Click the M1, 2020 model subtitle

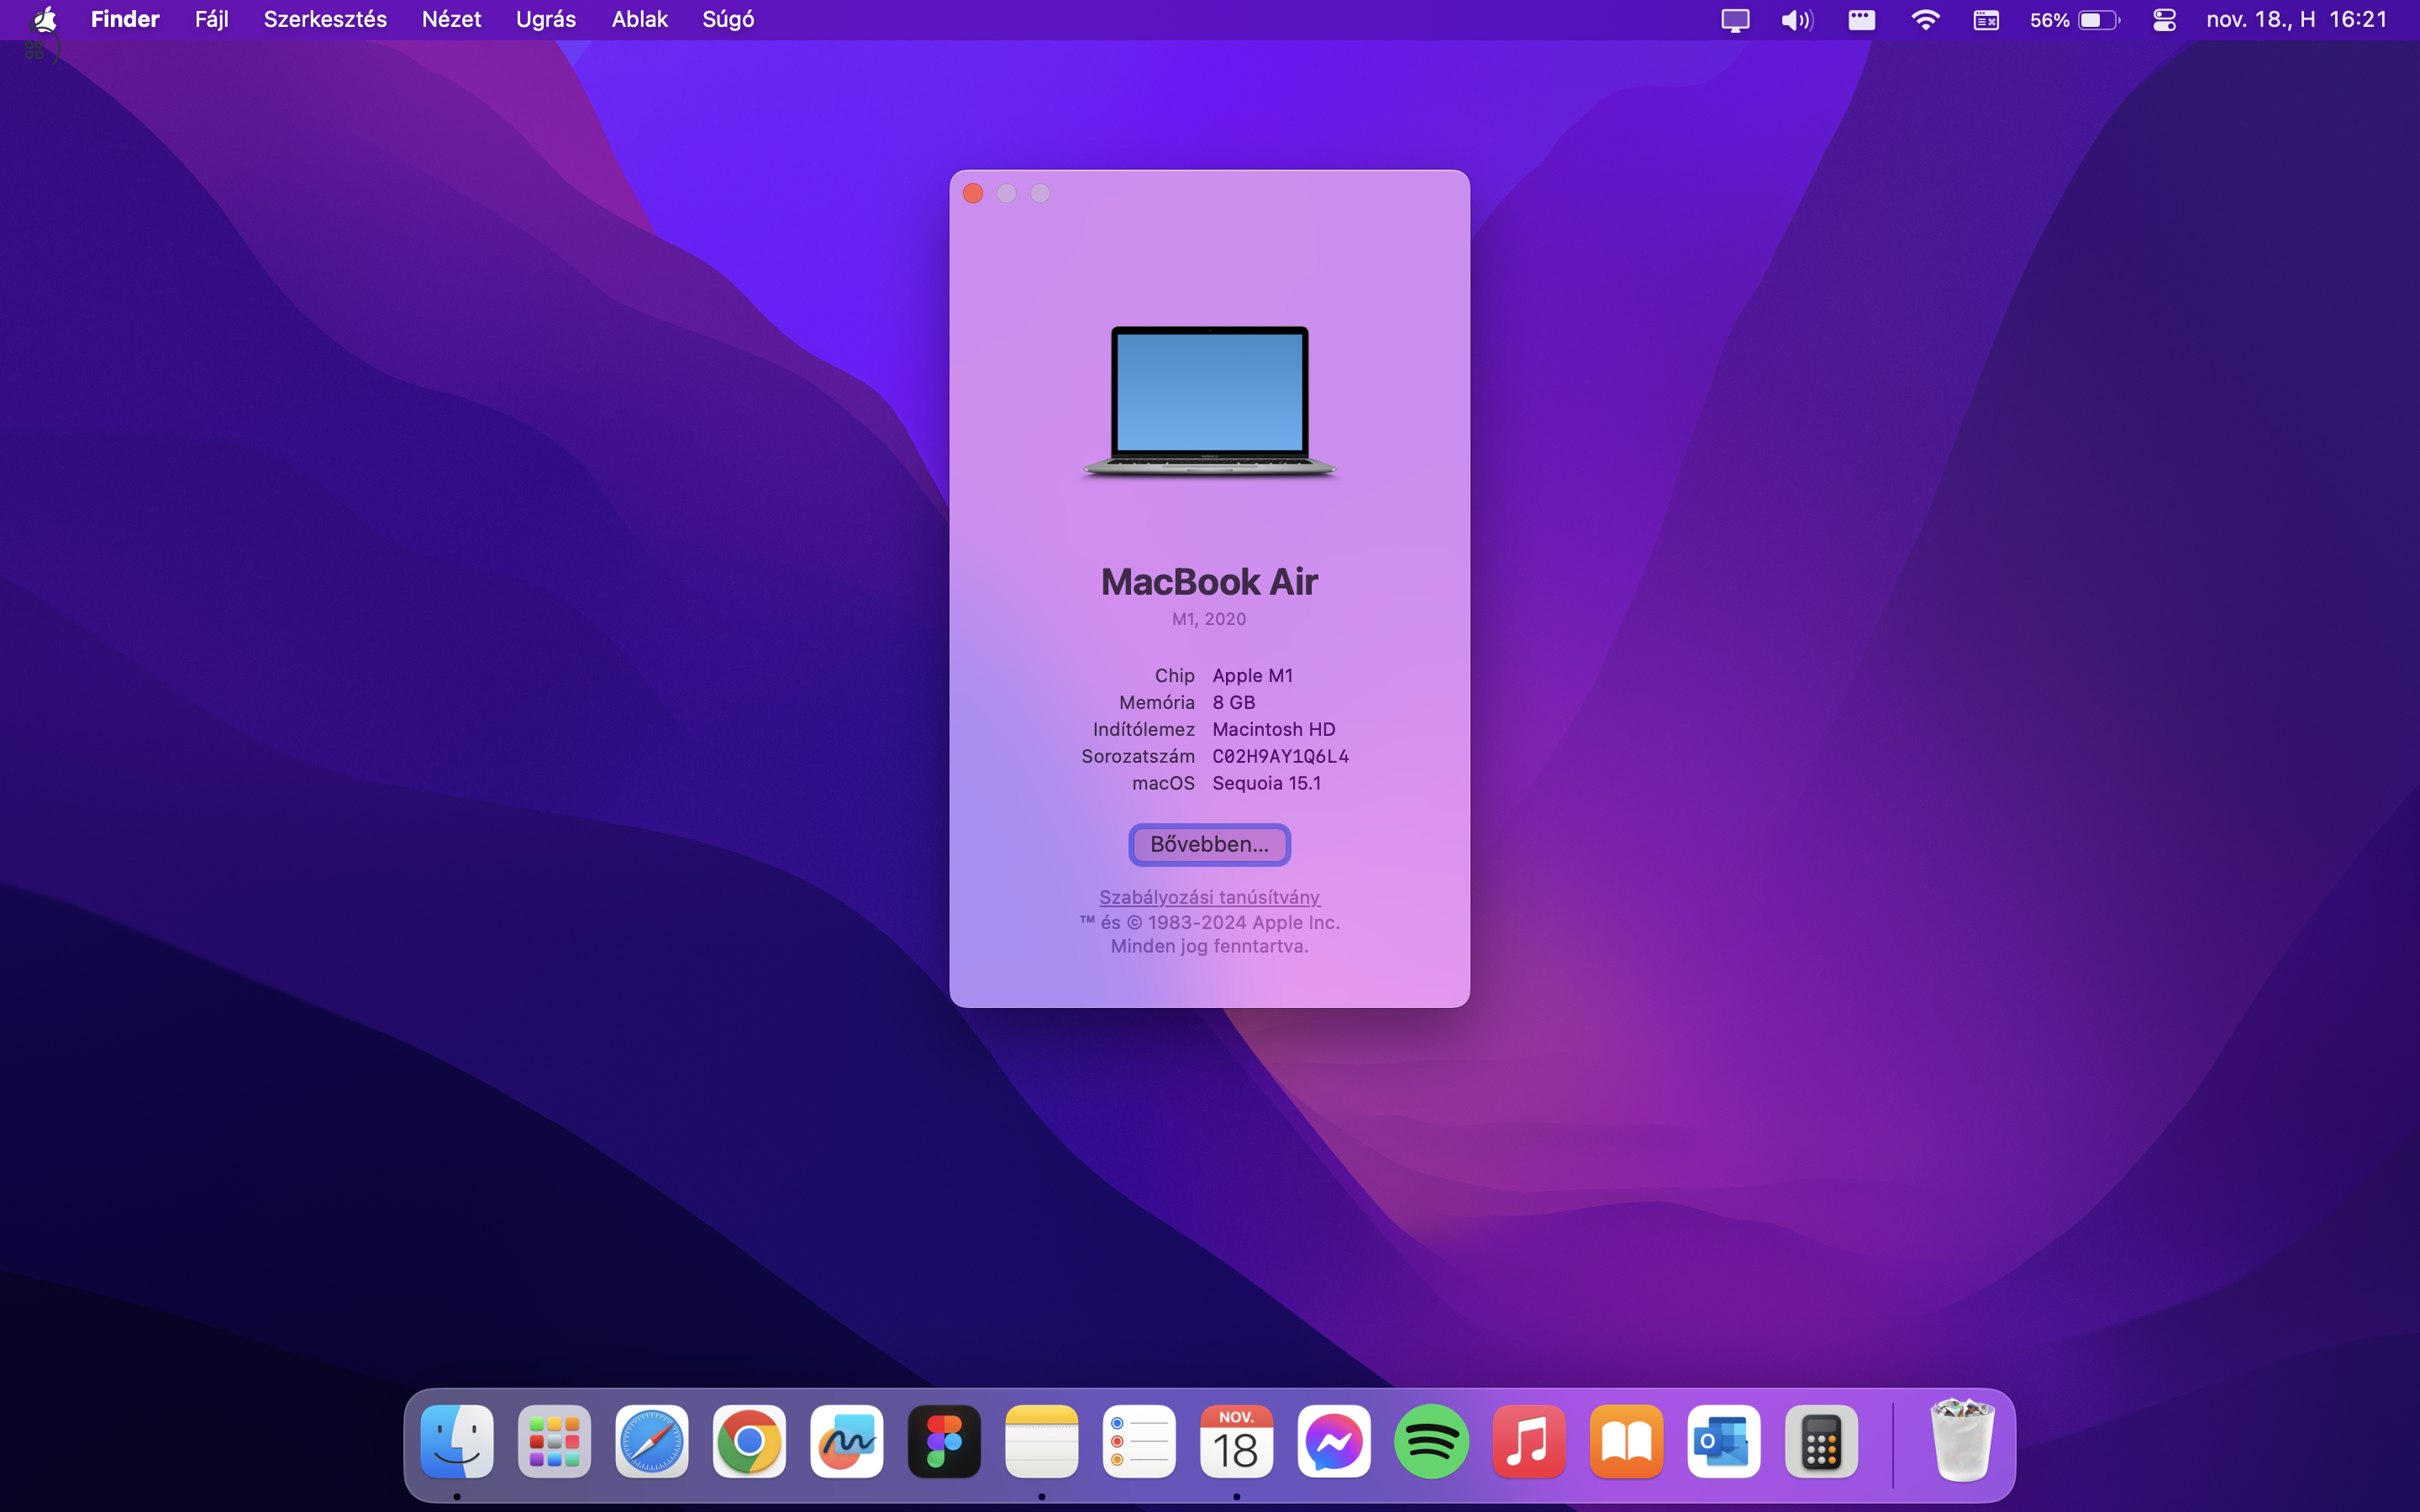point(1209,619)
